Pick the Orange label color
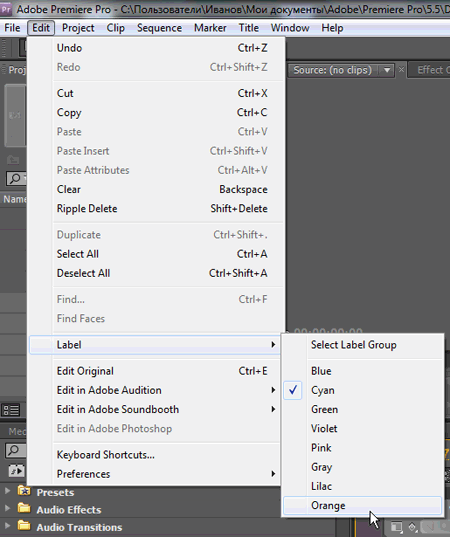450x537 pixels. [x=363, y=505]
